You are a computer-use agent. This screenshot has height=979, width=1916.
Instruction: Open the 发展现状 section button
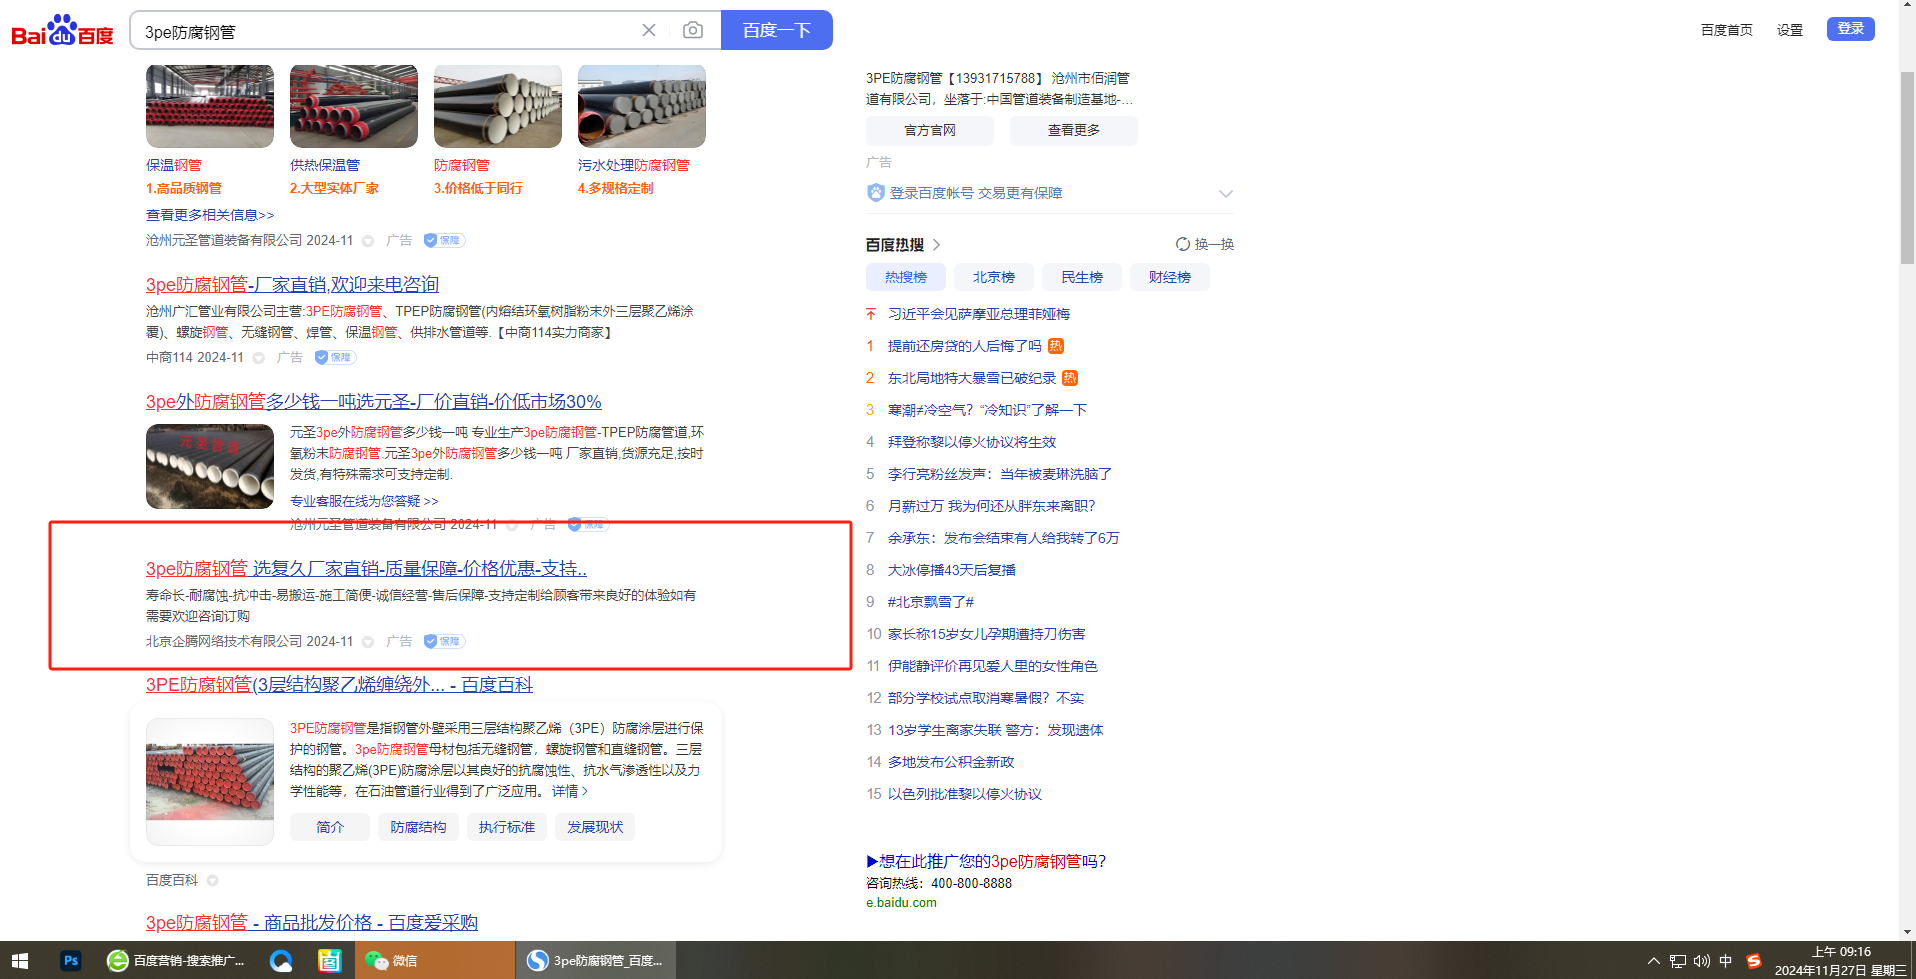click(595, 827)
